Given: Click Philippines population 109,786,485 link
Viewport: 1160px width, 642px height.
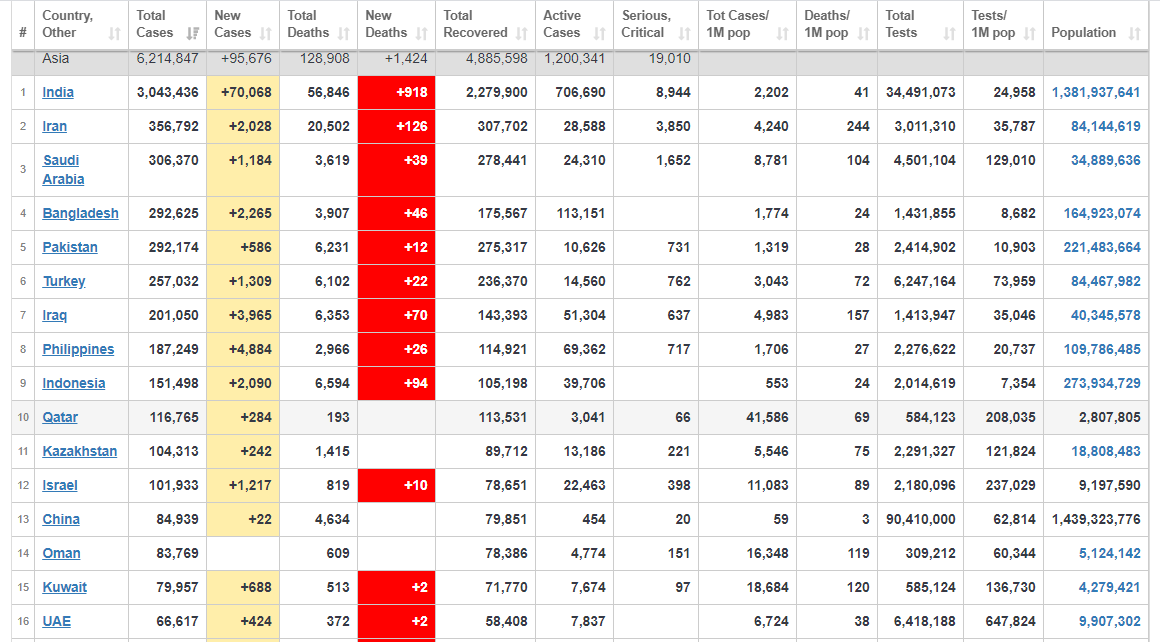Looking at the screenshot, I should 1102,350.
